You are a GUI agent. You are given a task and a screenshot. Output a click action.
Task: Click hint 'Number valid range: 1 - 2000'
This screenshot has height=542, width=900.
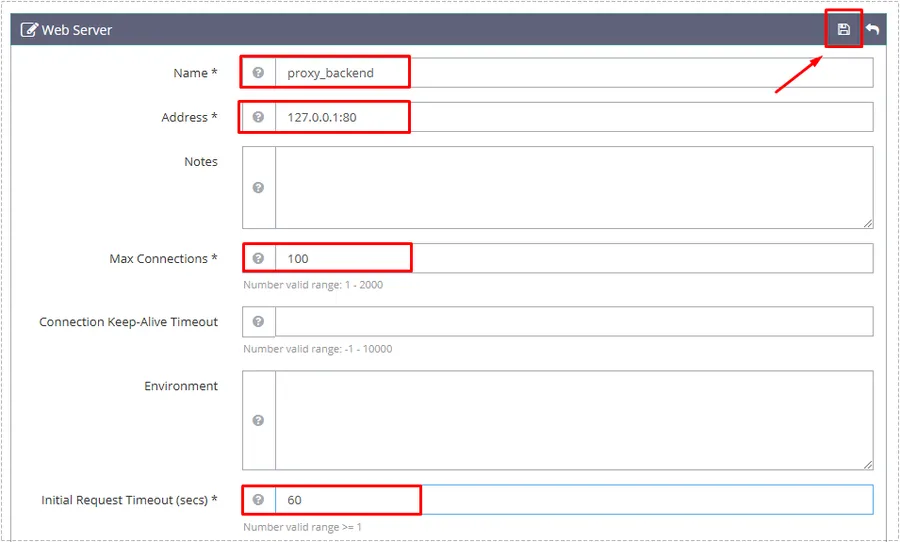313,285
